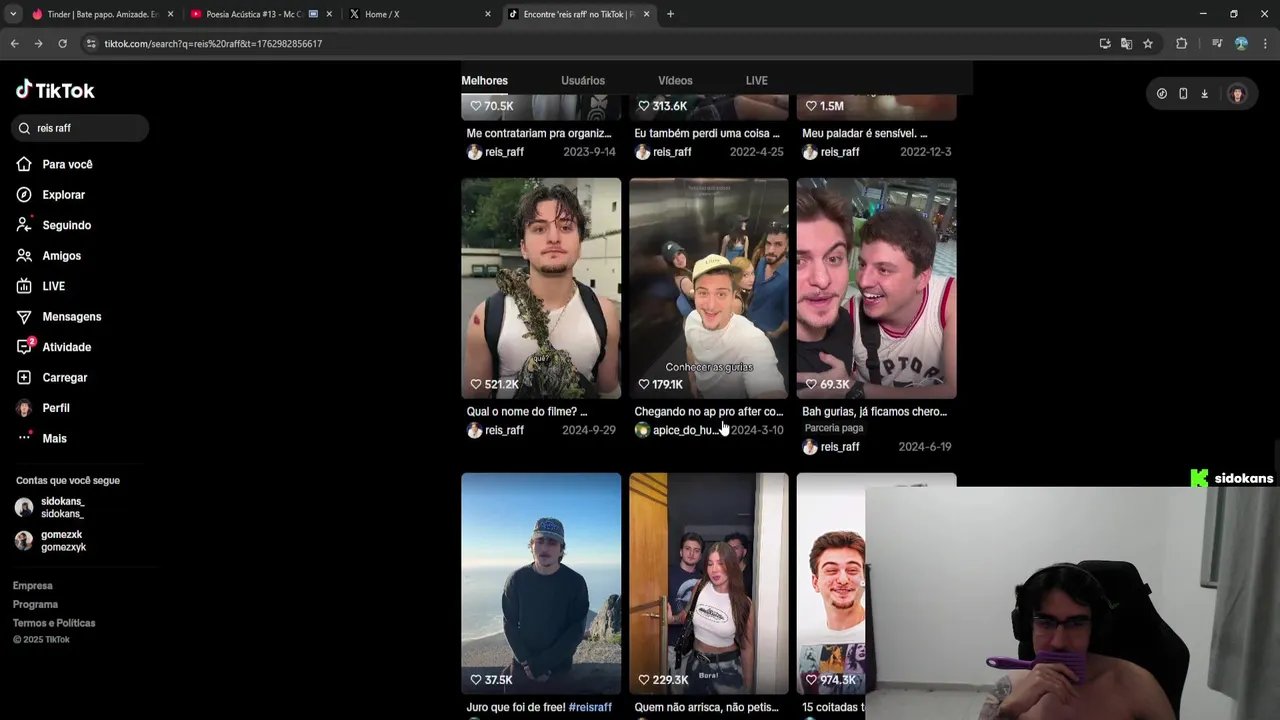Open Chrome's three-dot menu
This screenshot has height=720, width=1280.
(1265, 44)
